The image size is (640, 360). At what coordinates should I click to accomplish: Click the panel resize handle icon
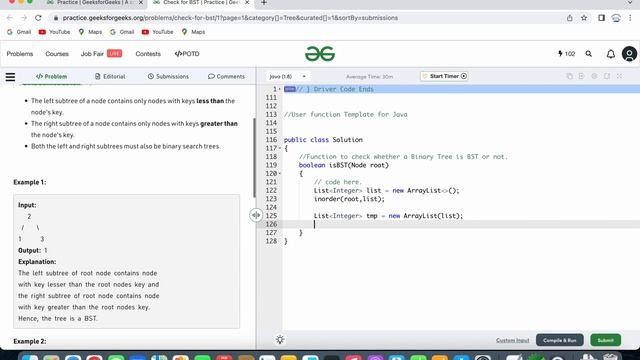click(256, 215)
